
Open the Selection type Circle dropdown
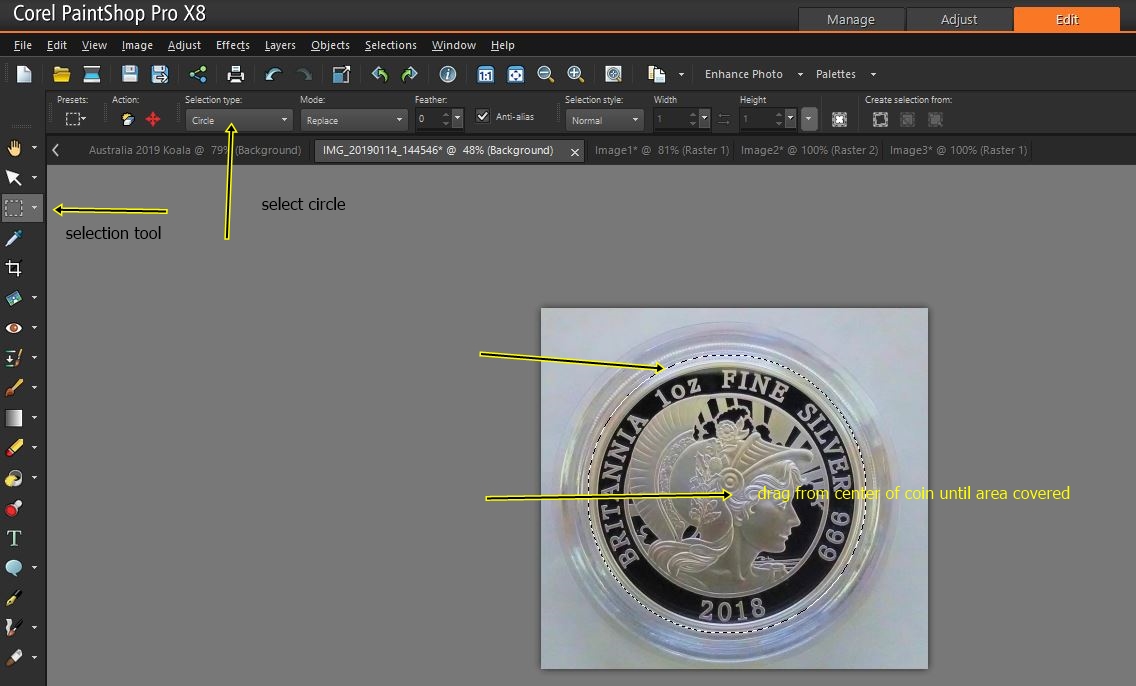239,120
